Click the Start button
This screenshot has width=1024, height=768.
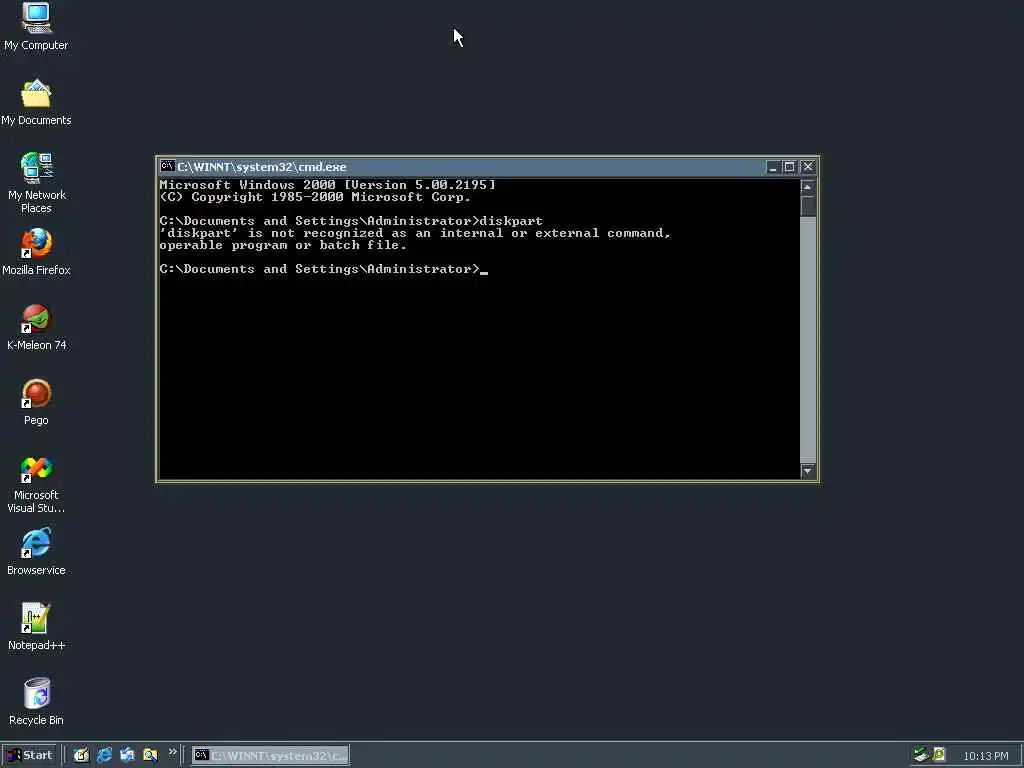pyautogui.click(x=30, y=756)
